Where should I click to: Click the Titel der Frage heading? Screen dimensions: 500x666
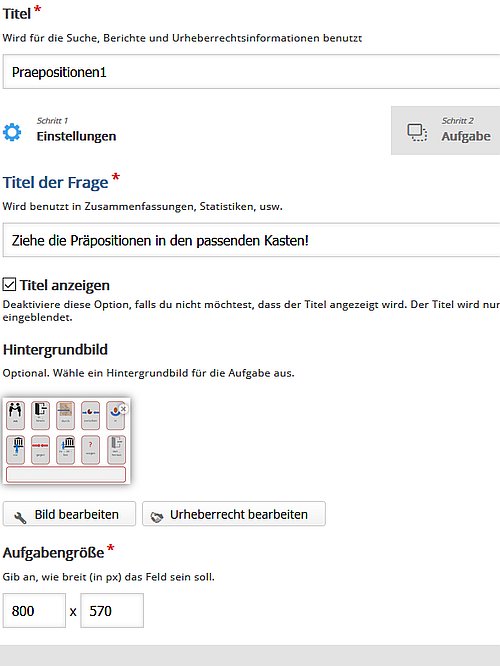click(x=56, y=183)
